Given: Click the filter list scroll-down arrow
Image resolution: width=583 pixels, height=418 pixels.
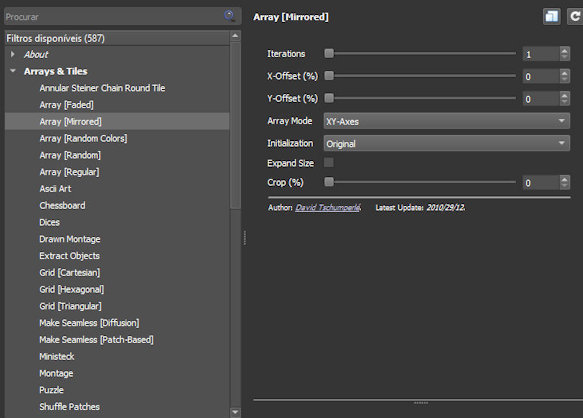Looking at the screenshot, I should point(235,412).
